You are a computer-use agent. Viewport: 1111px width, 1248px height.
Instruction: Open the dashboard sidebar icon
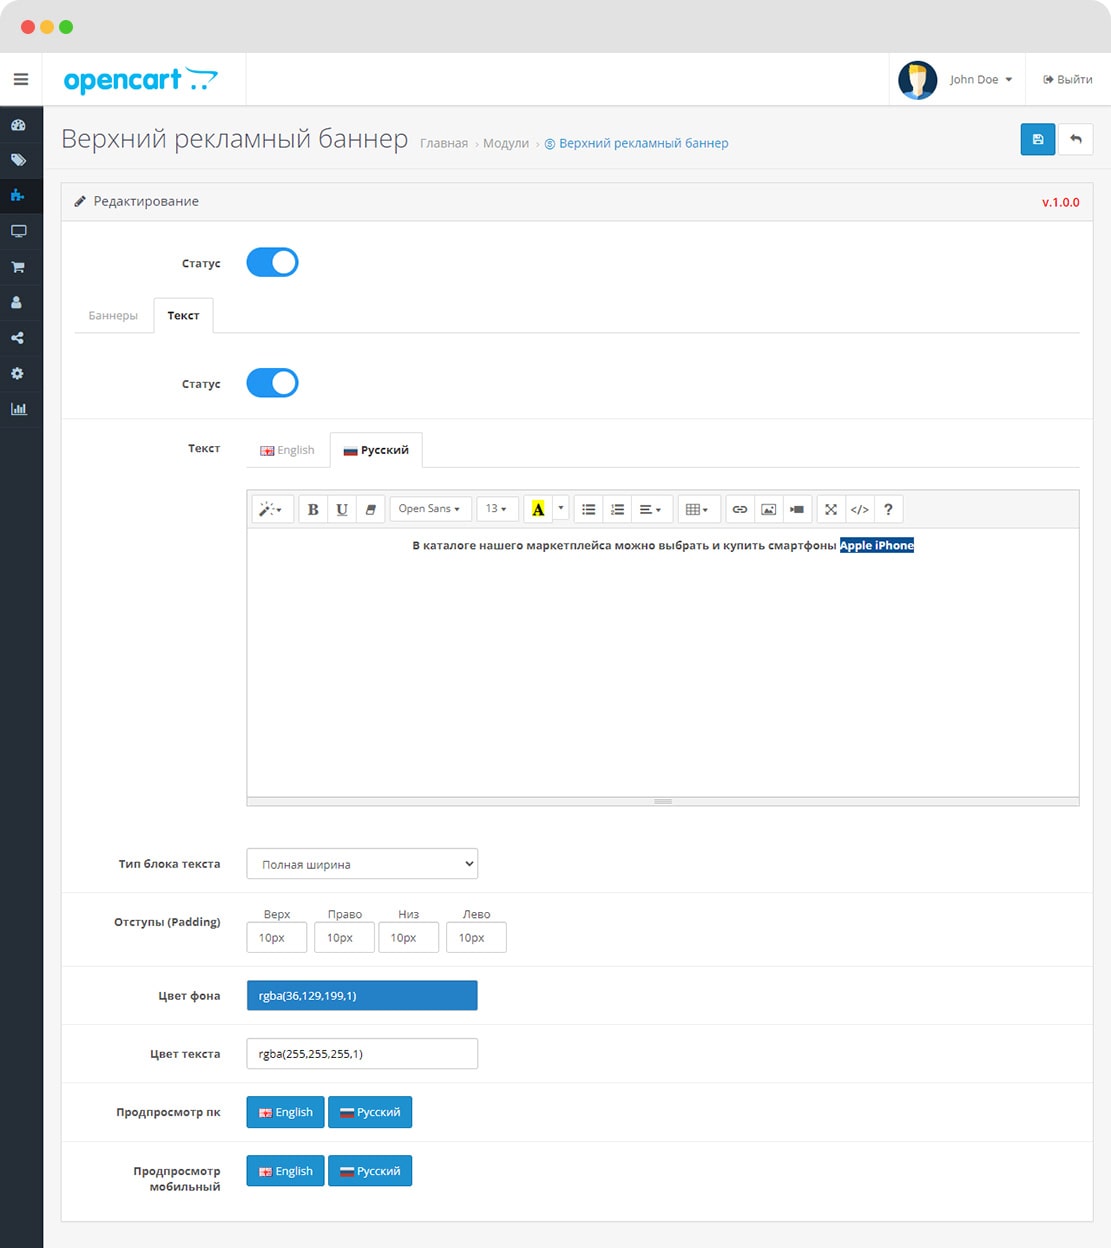coord(18,125)
